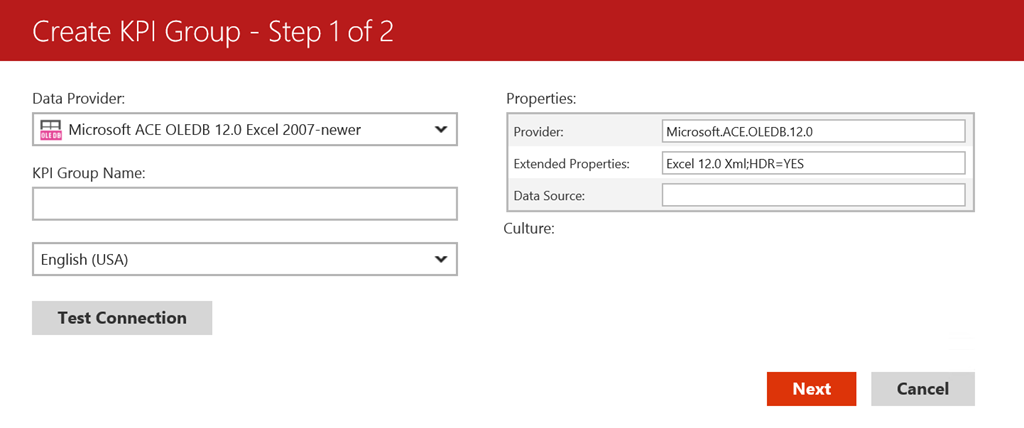Screen dimensions: 1024x428
Task: Click the Properties section label
Action: click(x=541, y=98)
